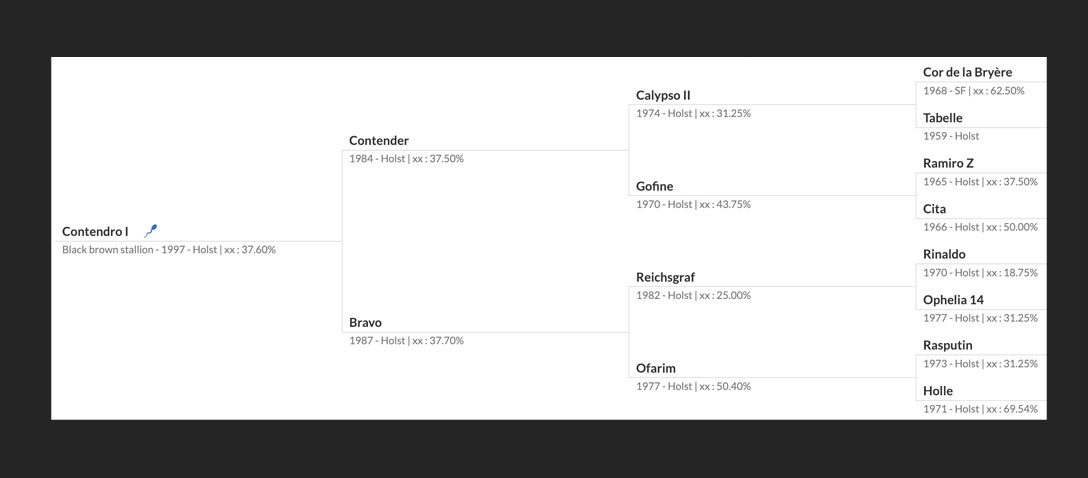
Task: Click the Tabelle ancestor name
Action: point(943,118)
